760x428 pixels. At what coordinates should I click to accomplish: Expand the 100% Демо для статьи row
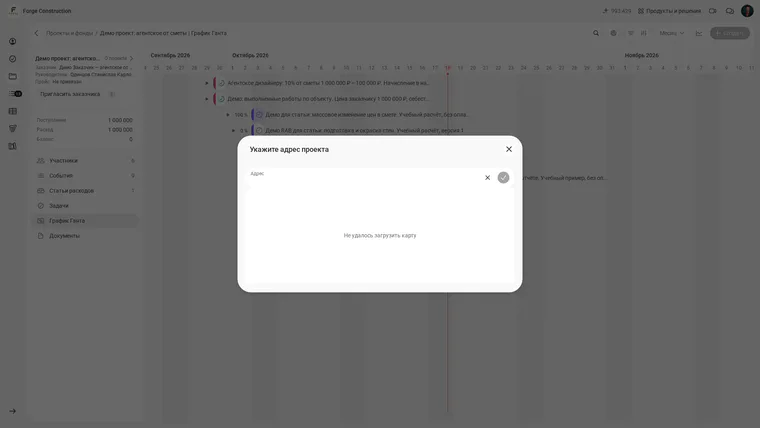[x=228, y=115]
